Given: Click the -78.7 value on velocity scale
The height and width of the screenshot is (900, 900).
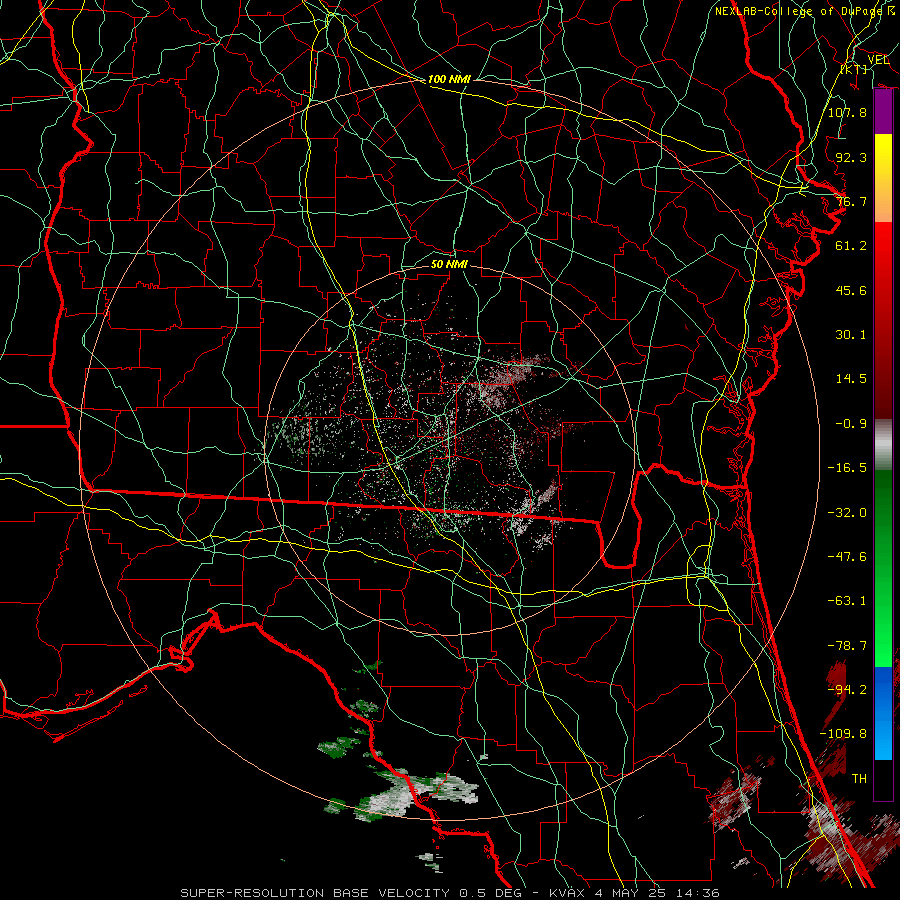Looking at the screenshot, I should (x=847, y=646).
